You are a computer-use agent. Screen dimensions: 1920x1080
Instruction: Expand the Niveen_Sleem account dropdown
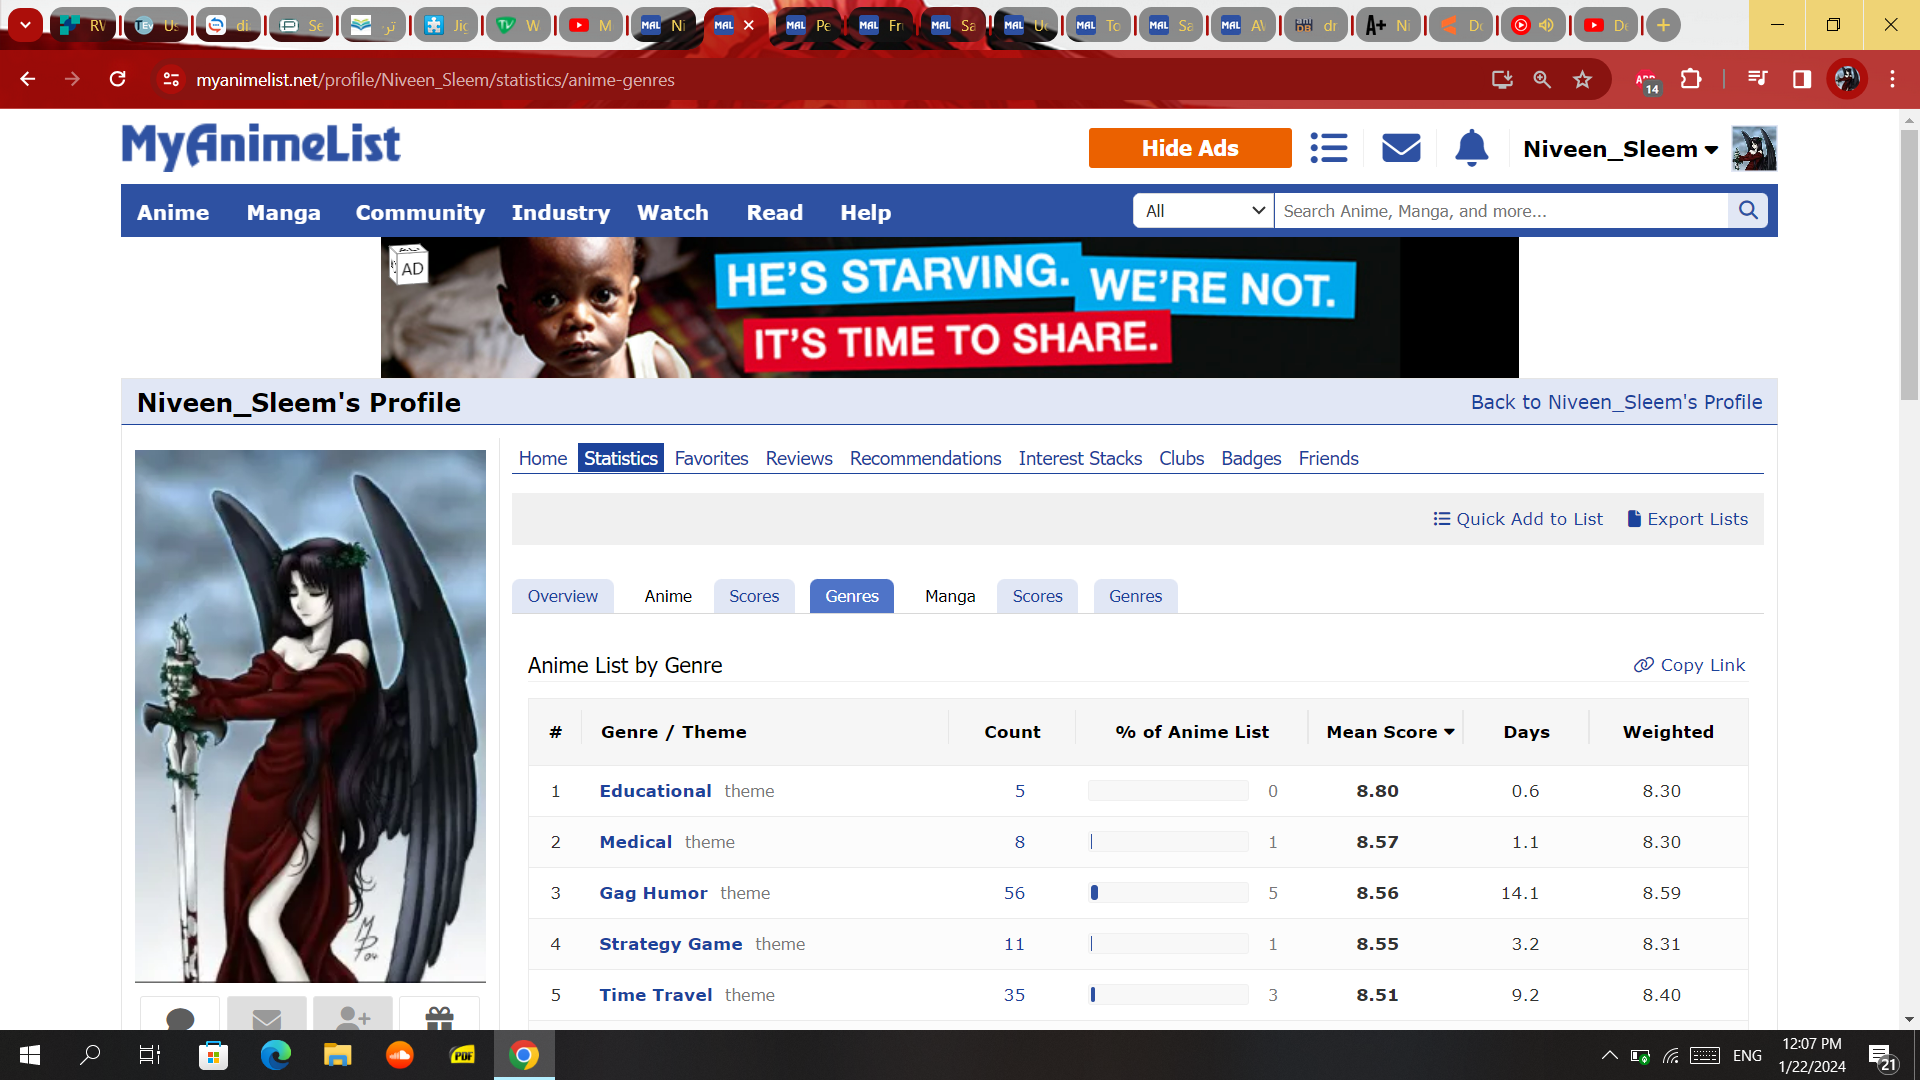click(1620, 149)
